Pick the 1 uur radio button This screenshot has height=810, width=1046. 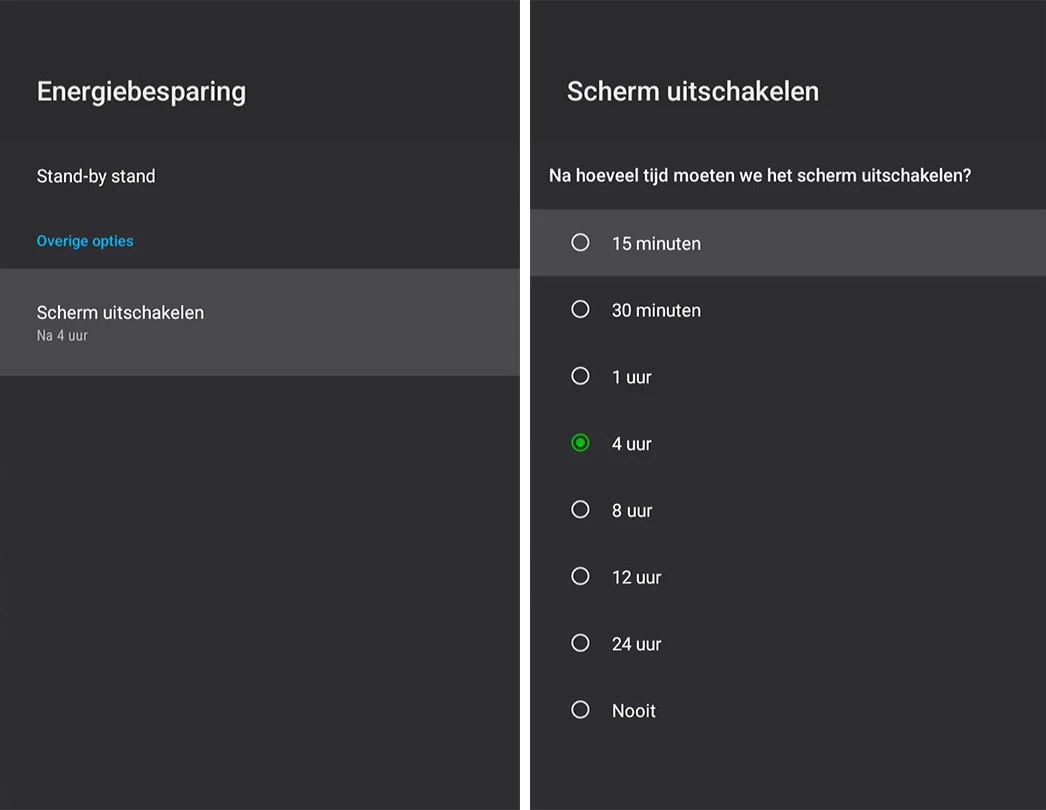[x=580, y=377]
